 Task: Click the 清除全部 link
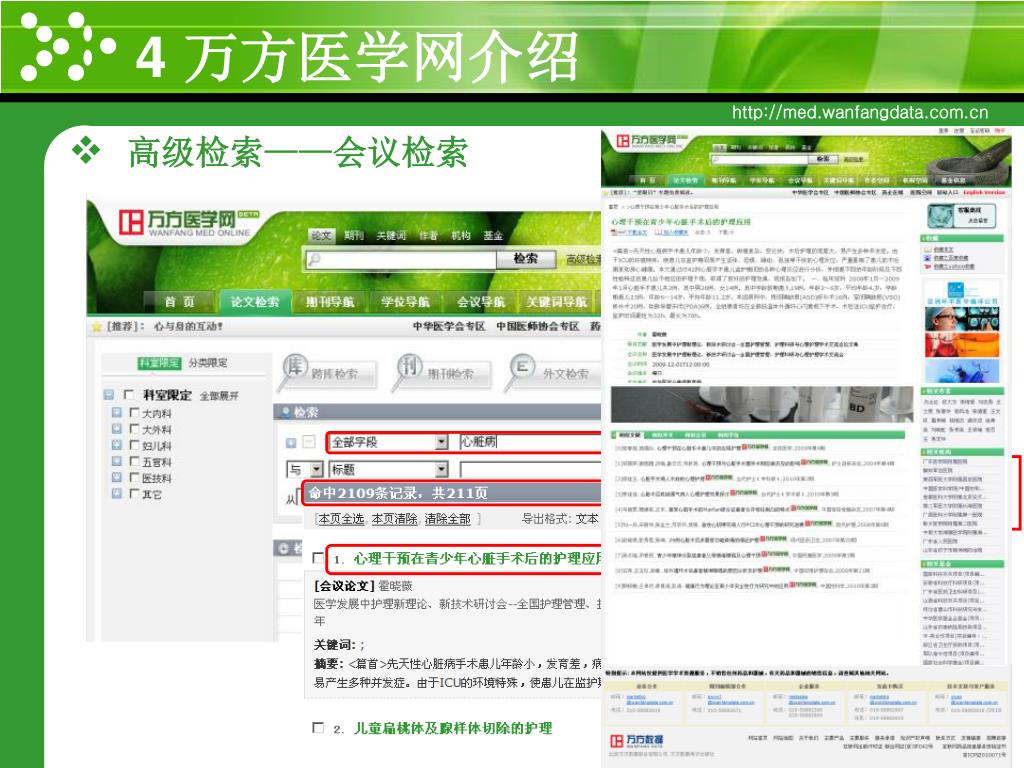point(447,519)
